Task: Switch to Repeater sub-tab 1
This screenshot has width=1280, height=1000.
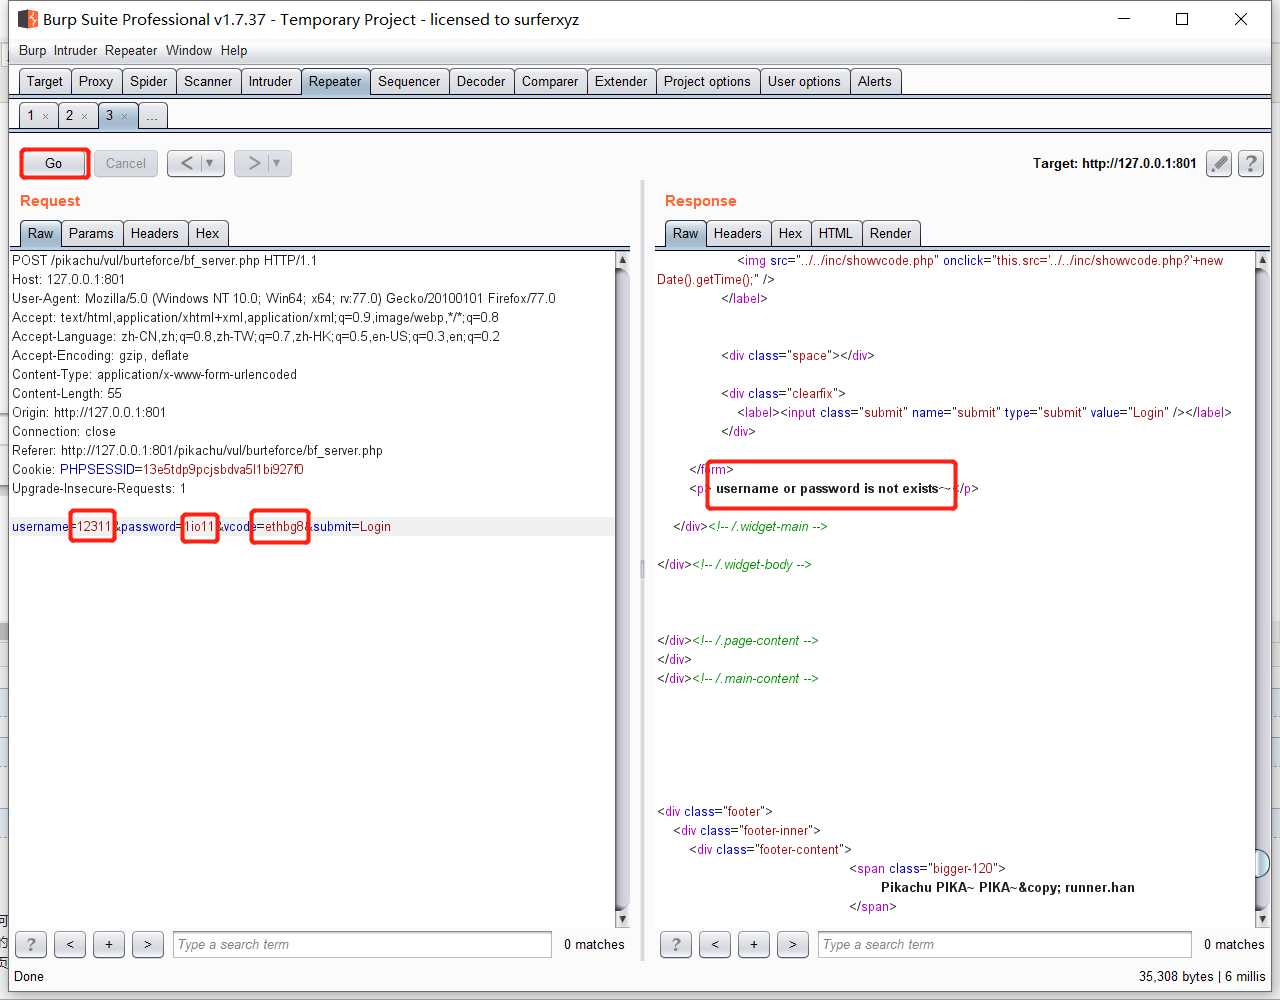Action: (30, 115)
